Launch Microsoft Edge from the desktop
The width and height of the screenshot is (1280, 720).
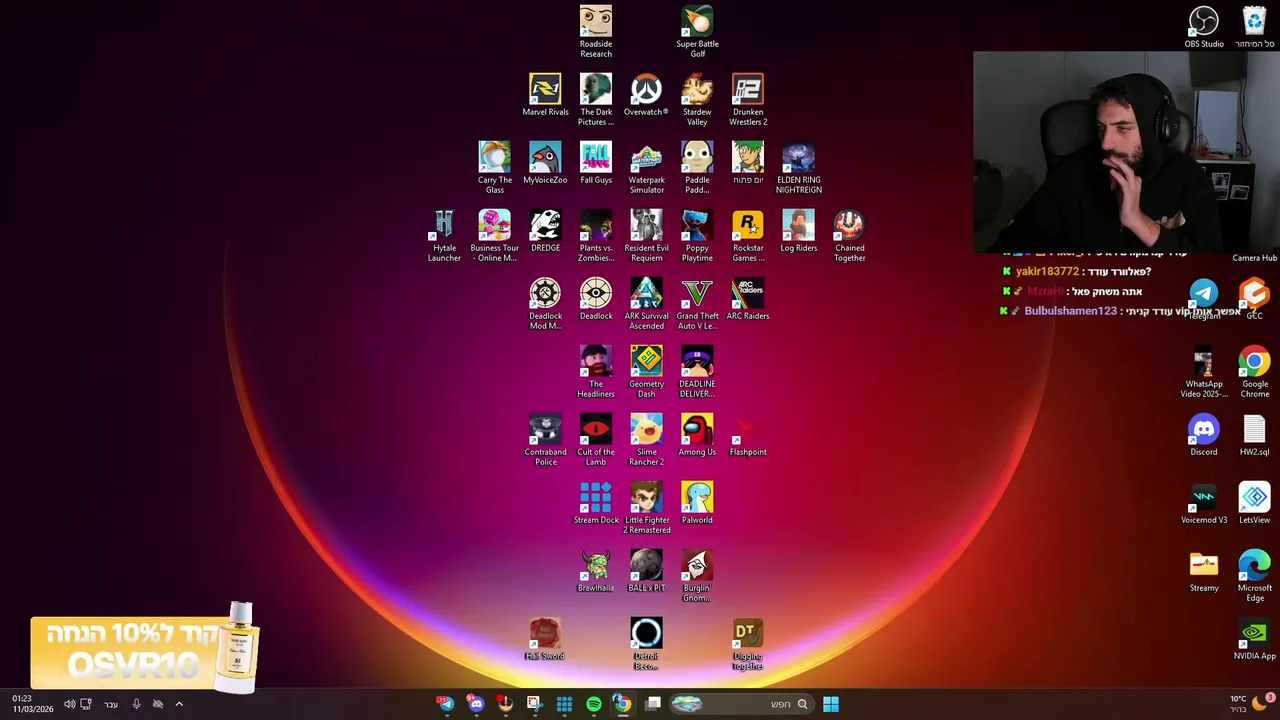(1254, 575)
